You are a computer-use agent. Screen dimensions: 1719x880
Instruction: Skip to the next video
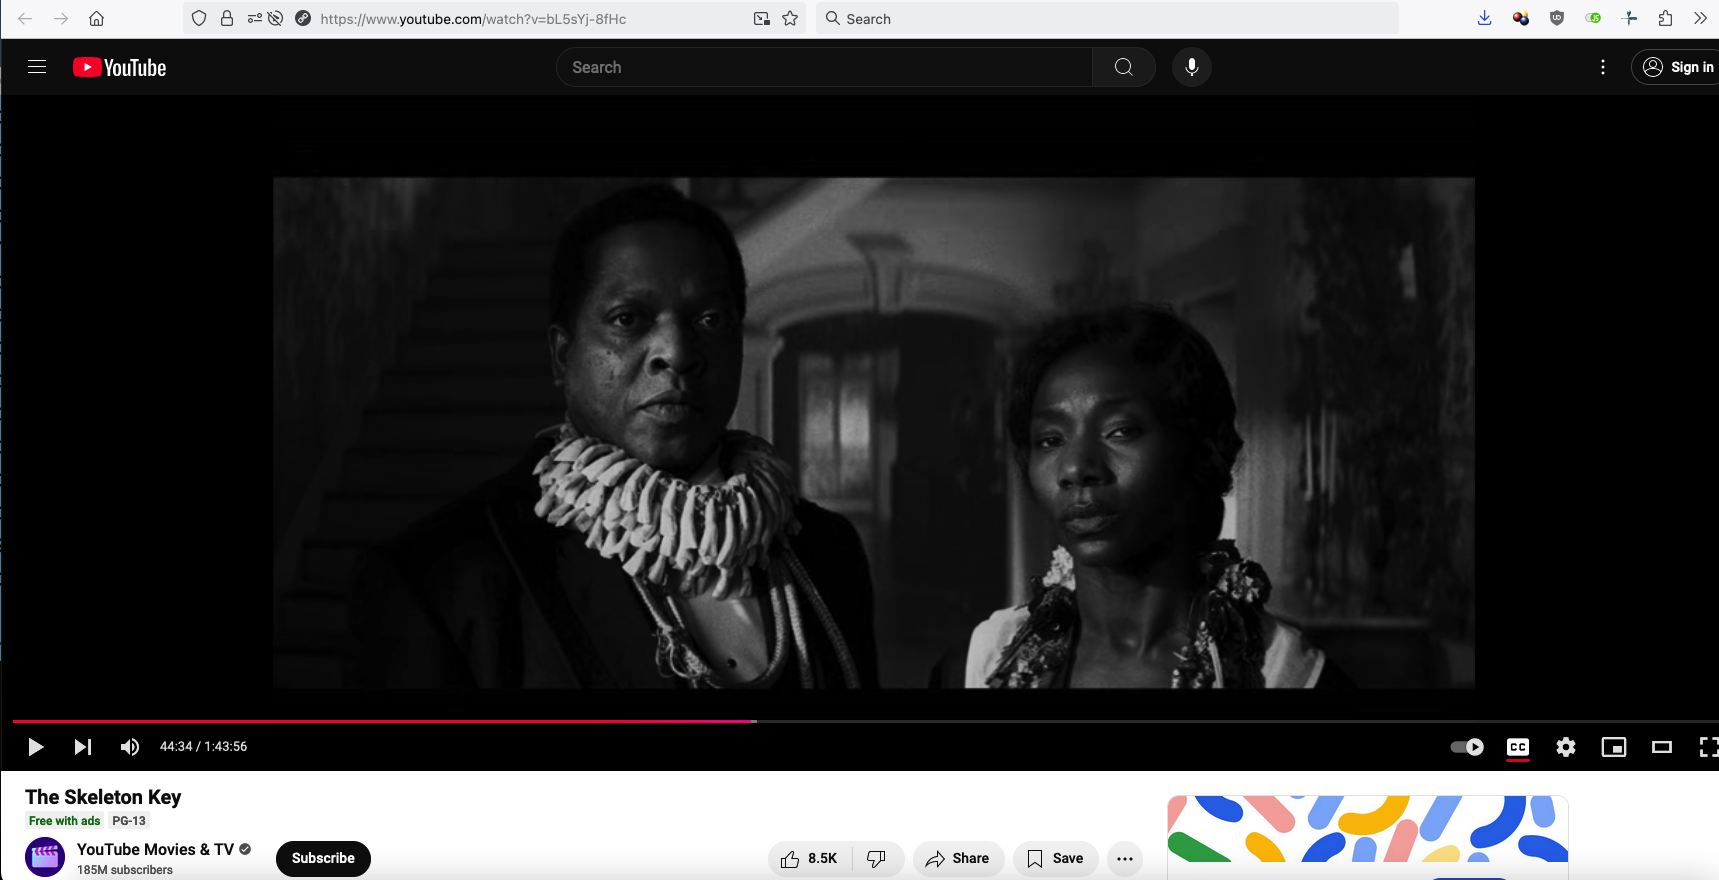(83, 747)
